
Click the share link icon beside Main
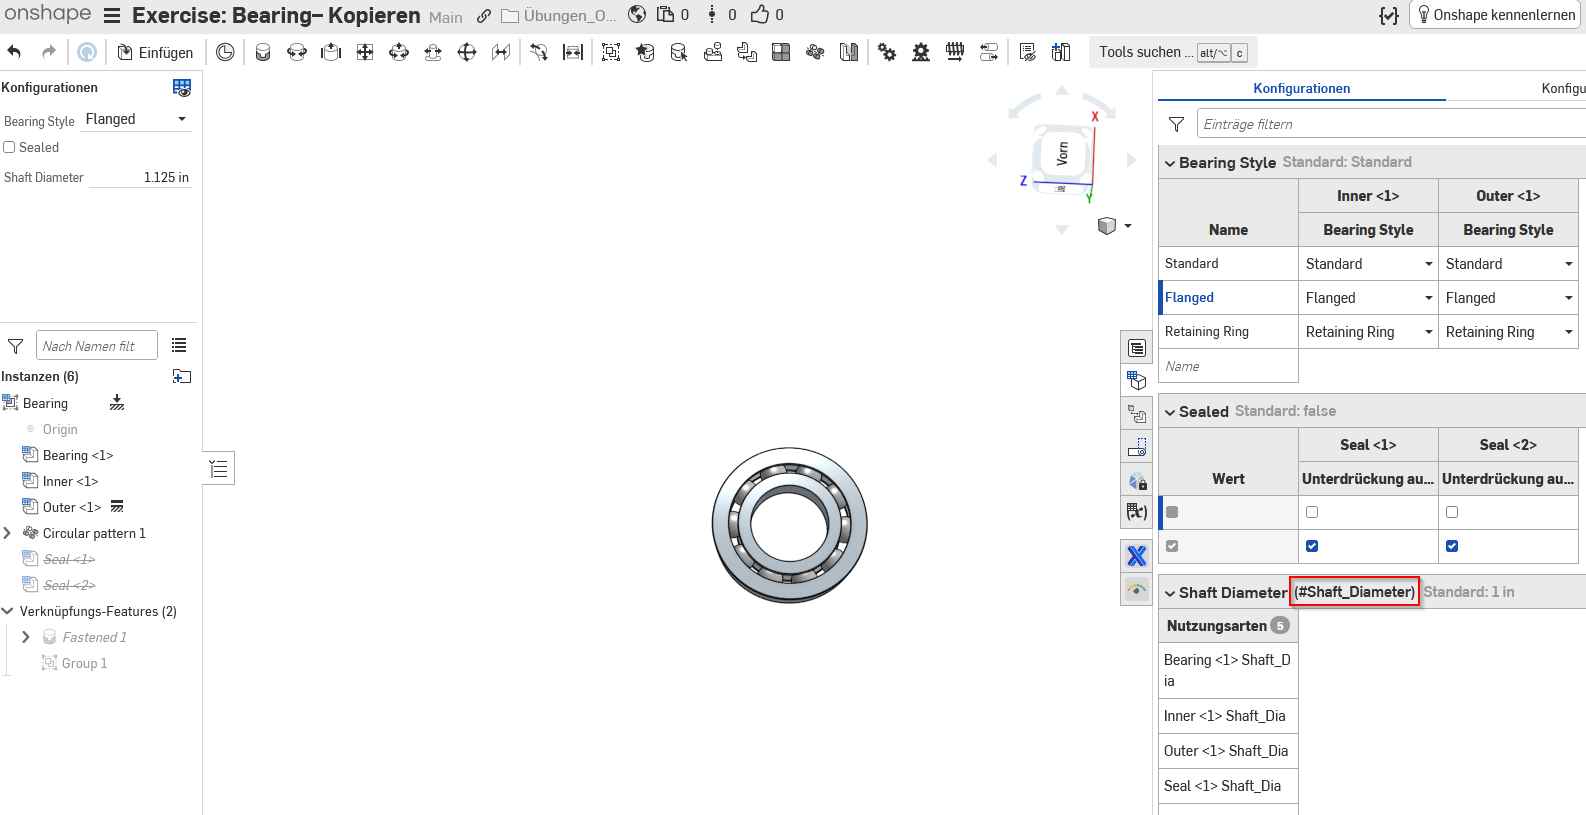pos(484,16)
